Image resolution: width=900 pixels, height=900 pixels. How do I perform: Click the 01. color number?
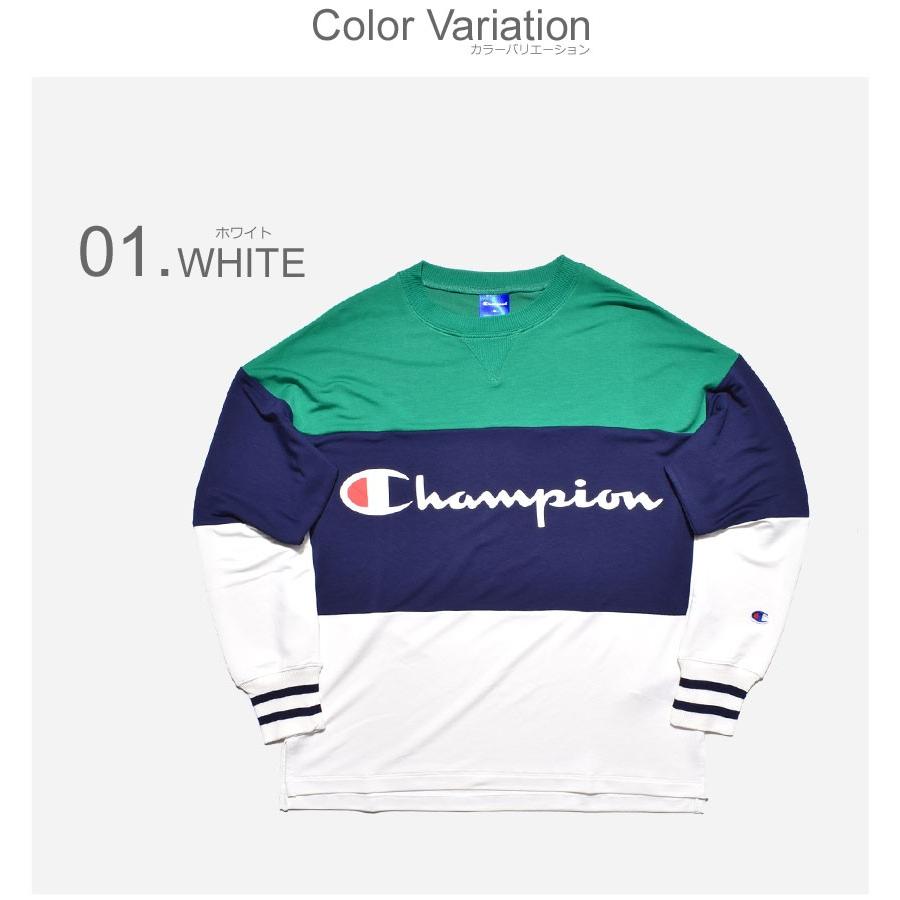pos(125,252)
